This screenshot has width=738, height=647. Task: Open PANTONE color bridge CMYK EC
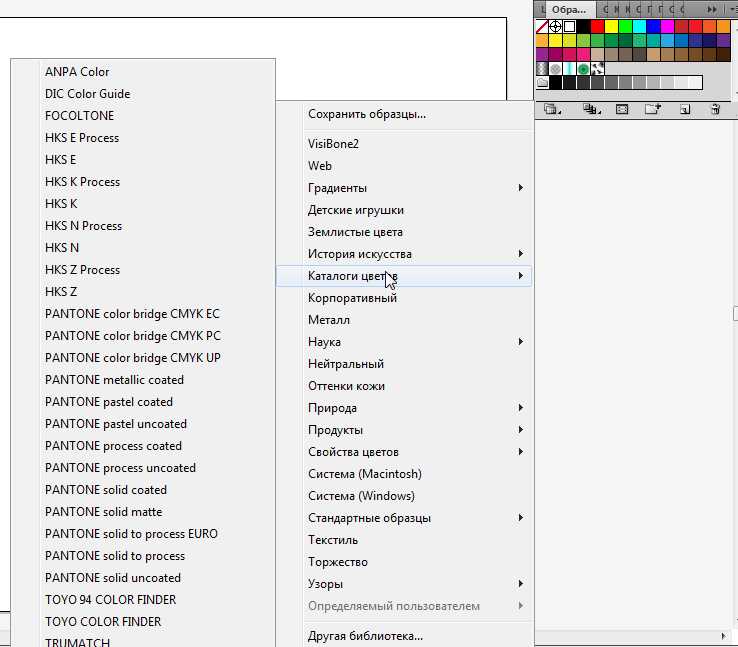pos(143,314)
